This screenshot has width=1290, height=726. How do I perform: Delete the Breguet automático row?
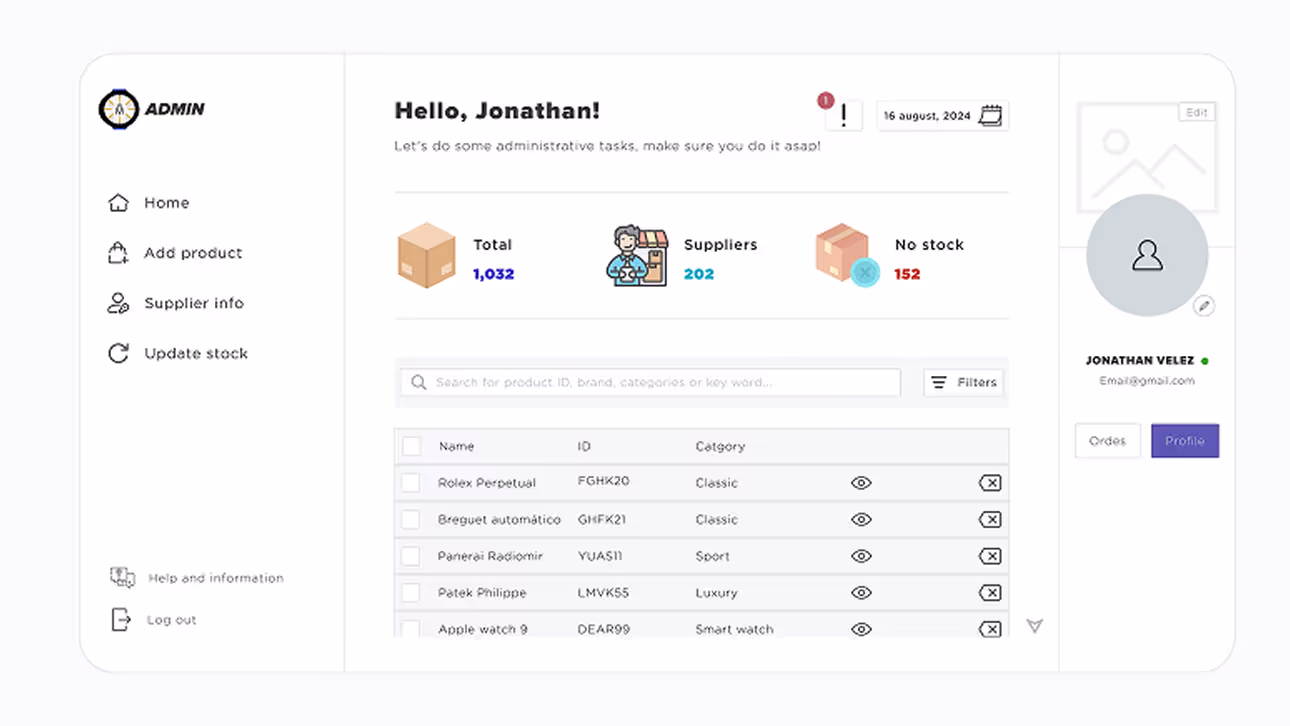tap(990, 520)
